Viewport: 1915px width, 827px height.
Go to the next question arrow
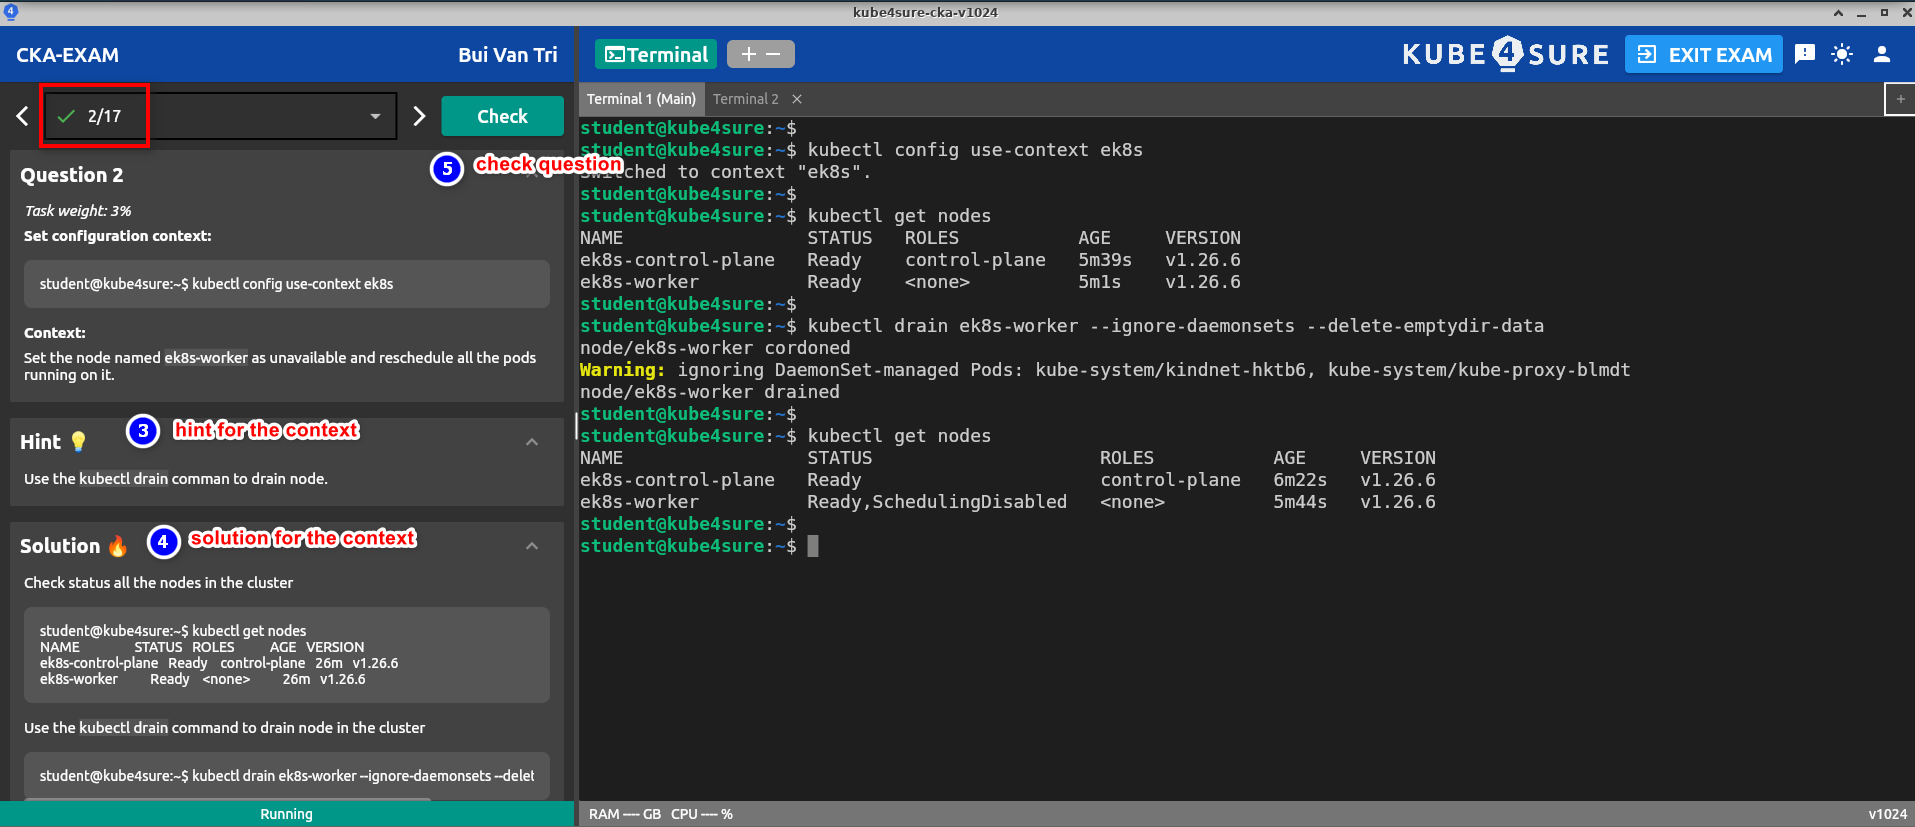tap(419, 116)
